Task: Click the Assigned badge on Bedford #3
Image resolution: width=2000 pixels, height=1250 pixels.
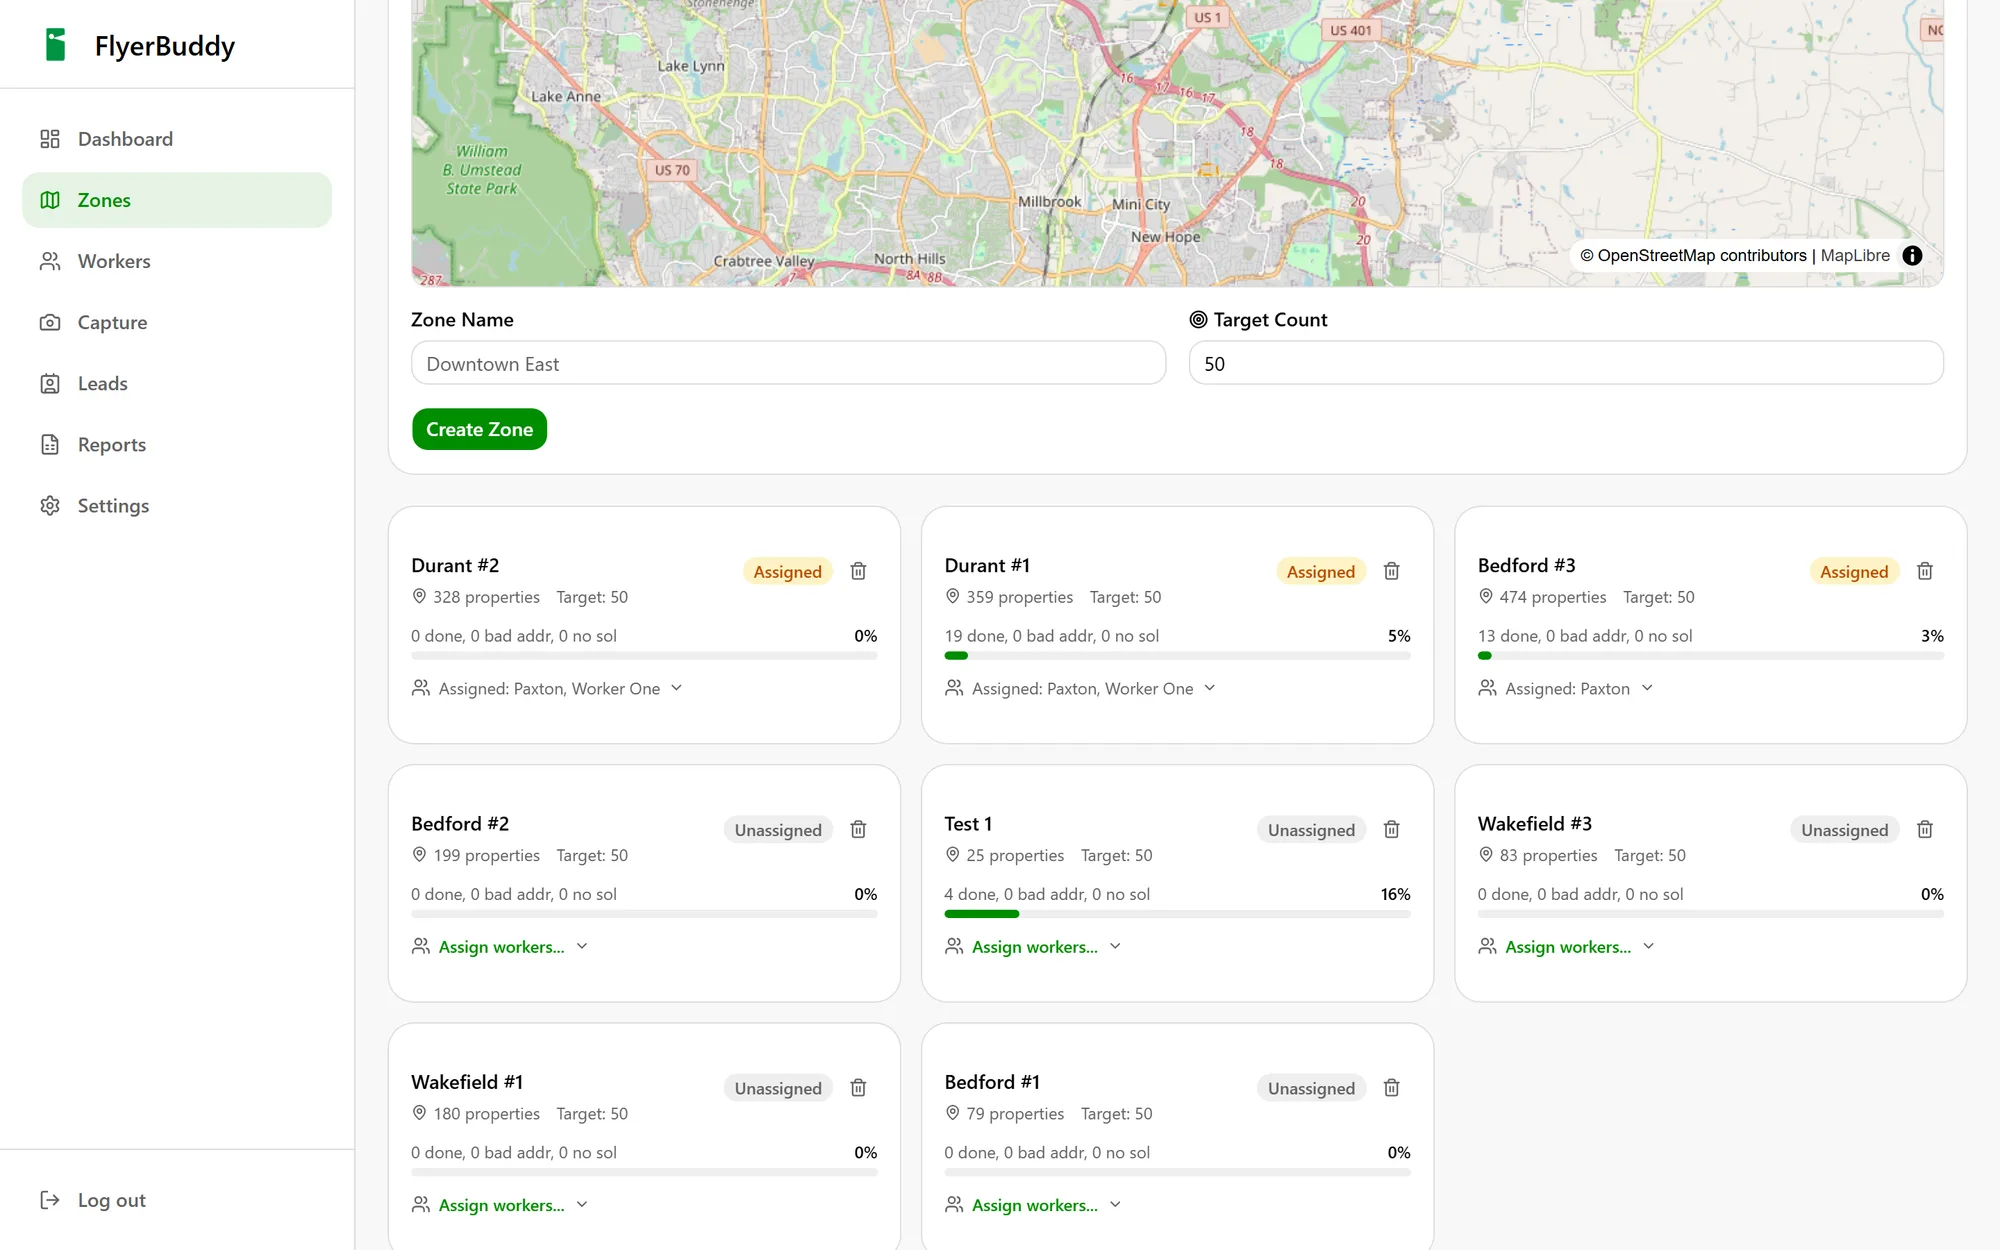Action: tap(1854, 571)
